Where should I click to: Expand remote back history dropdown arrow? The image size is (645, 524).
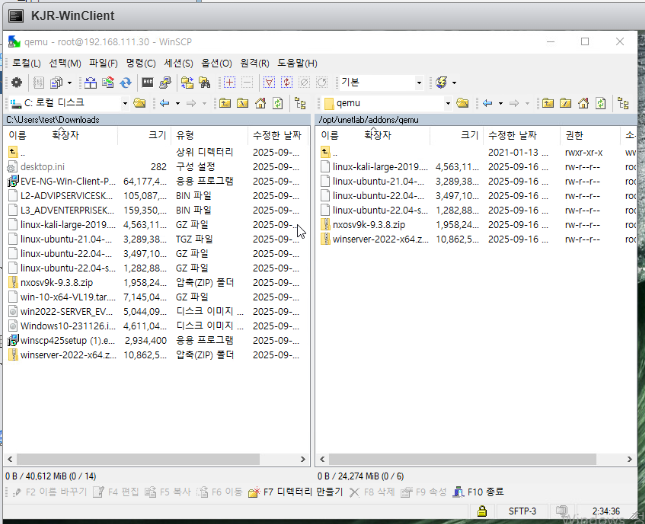pyautogui.click(x=501, y=103)
